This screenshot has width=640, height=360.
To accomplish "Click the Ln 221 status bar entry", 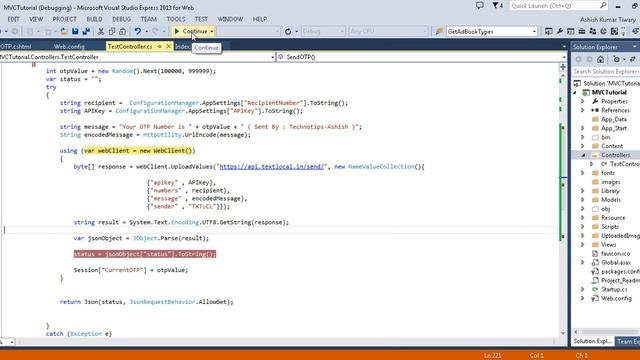I will tap(493, 356).
